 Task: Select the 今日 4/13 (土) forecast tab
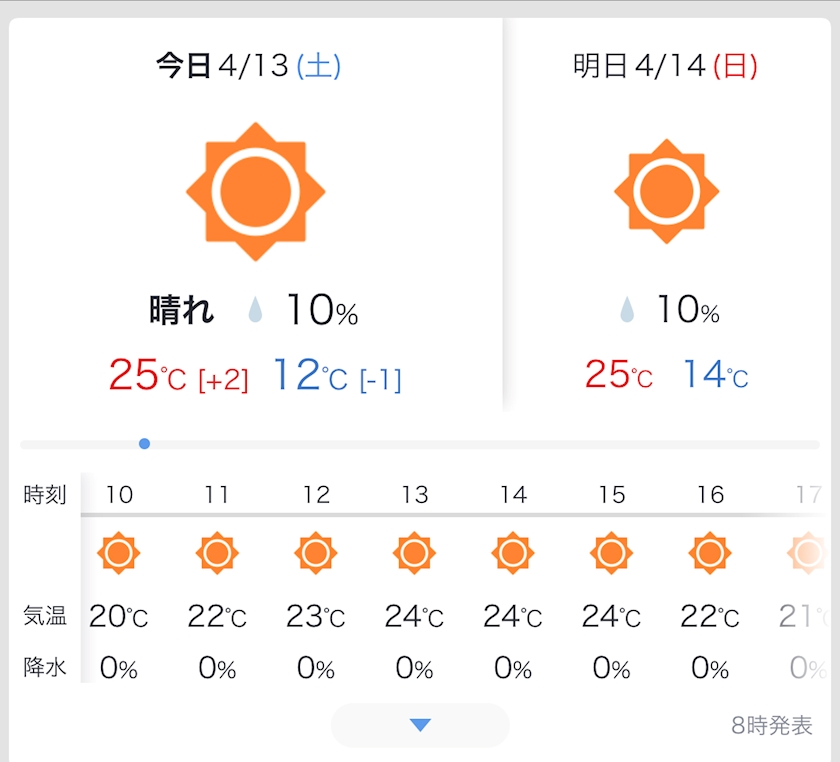click(249, 67)
